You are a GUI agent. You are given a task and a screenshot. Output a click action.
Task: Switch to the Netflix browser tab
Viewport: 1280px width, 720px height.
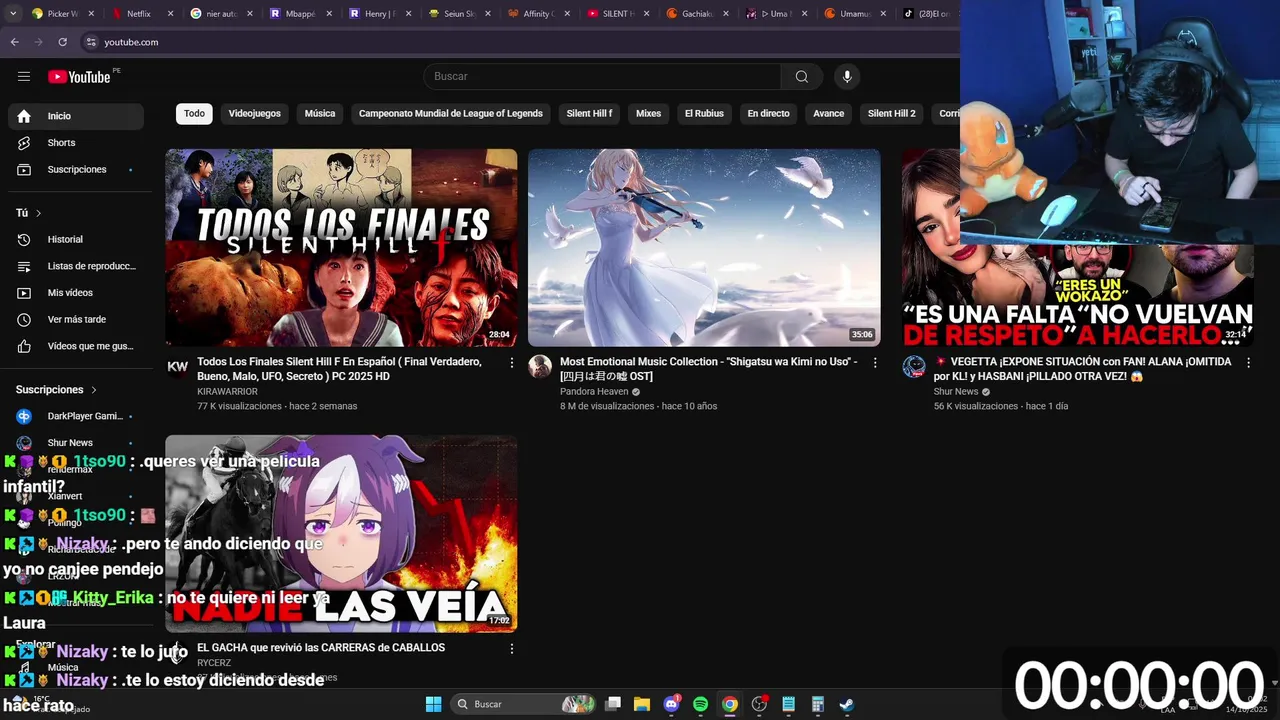coord(139,14)
